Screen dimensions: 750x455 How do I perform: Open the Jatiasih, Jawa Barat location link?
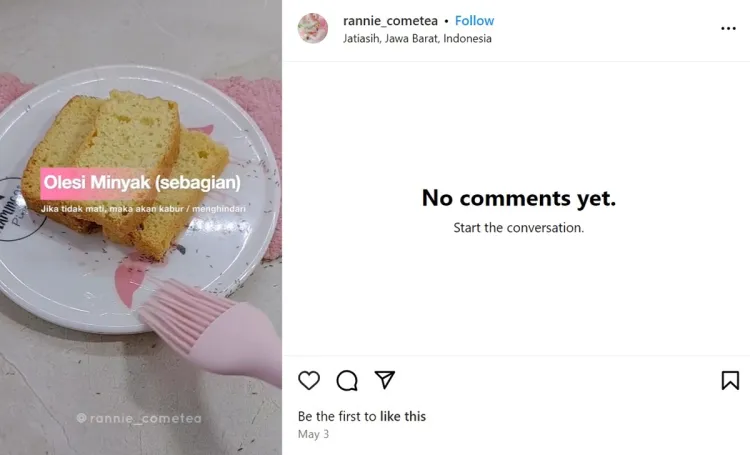coord(417,39)
